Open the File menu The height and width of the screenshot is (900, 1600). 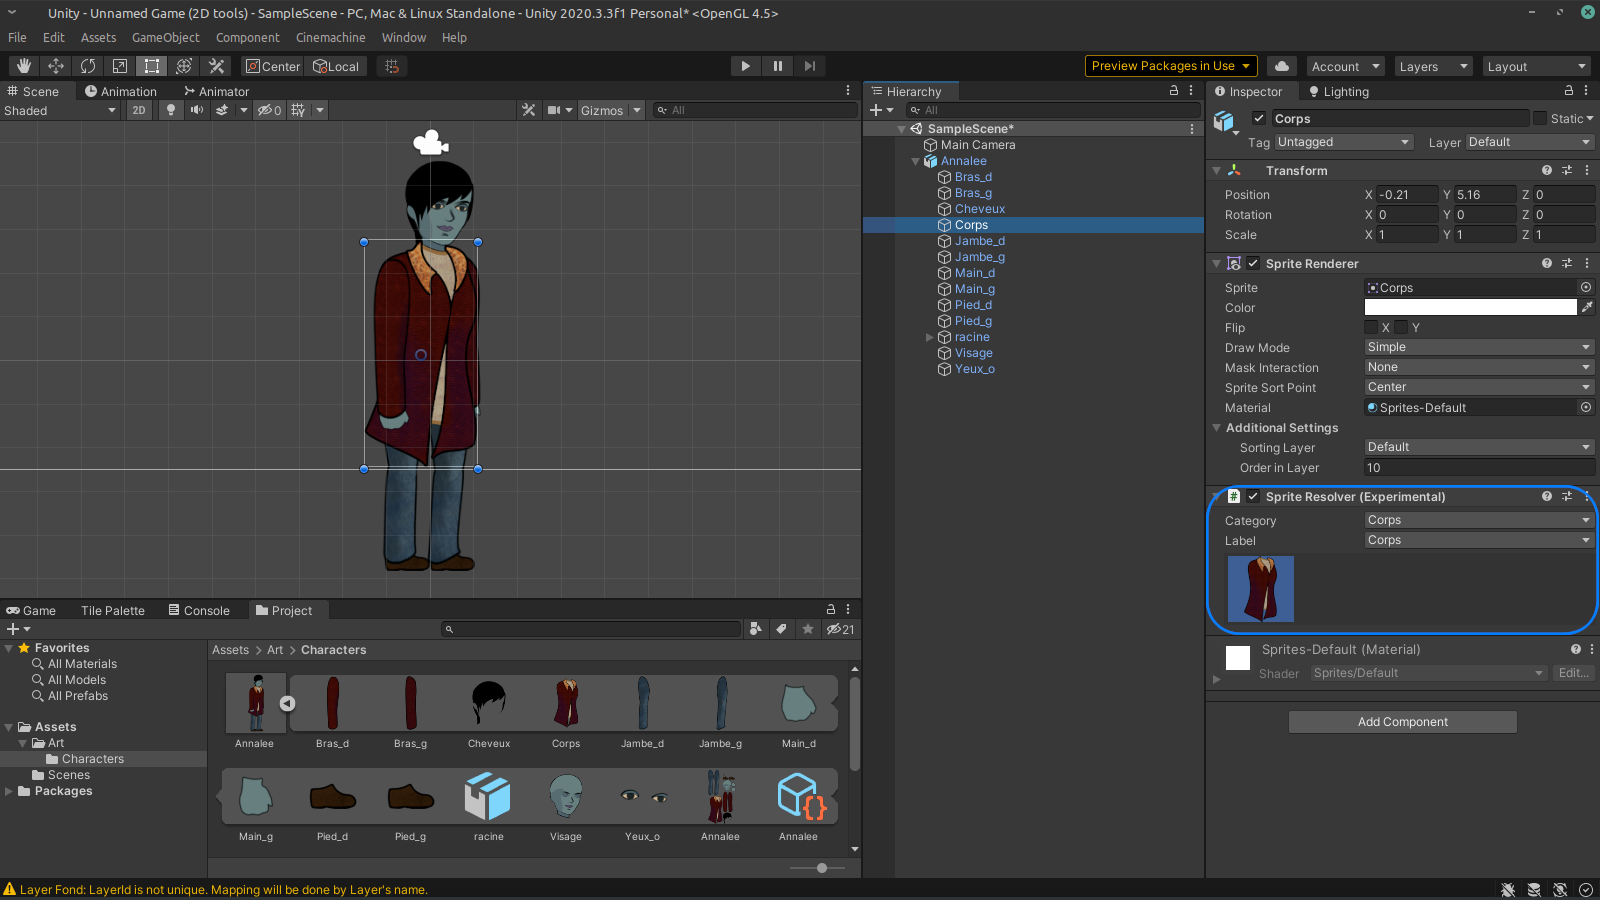coord(17,37)
